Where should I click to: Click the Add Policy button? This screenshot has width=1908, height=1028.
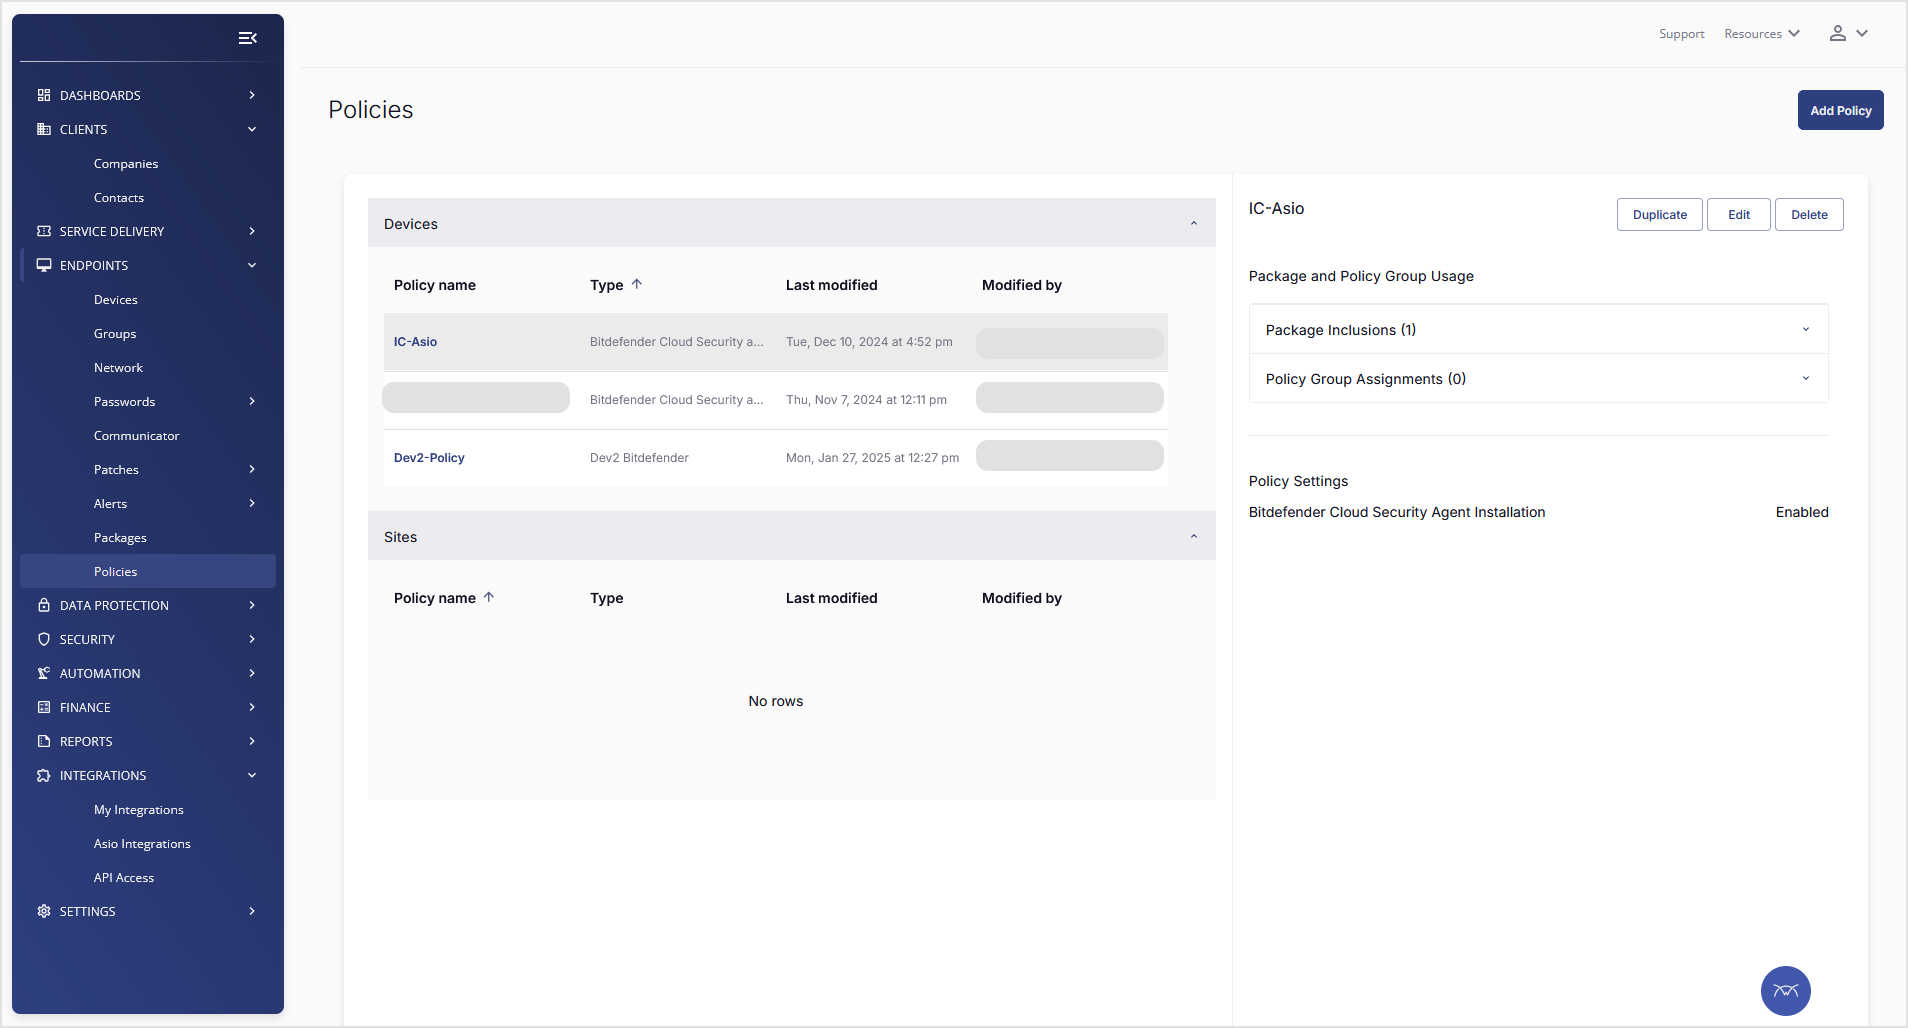pyautogui.click(x=1840, y=110)
